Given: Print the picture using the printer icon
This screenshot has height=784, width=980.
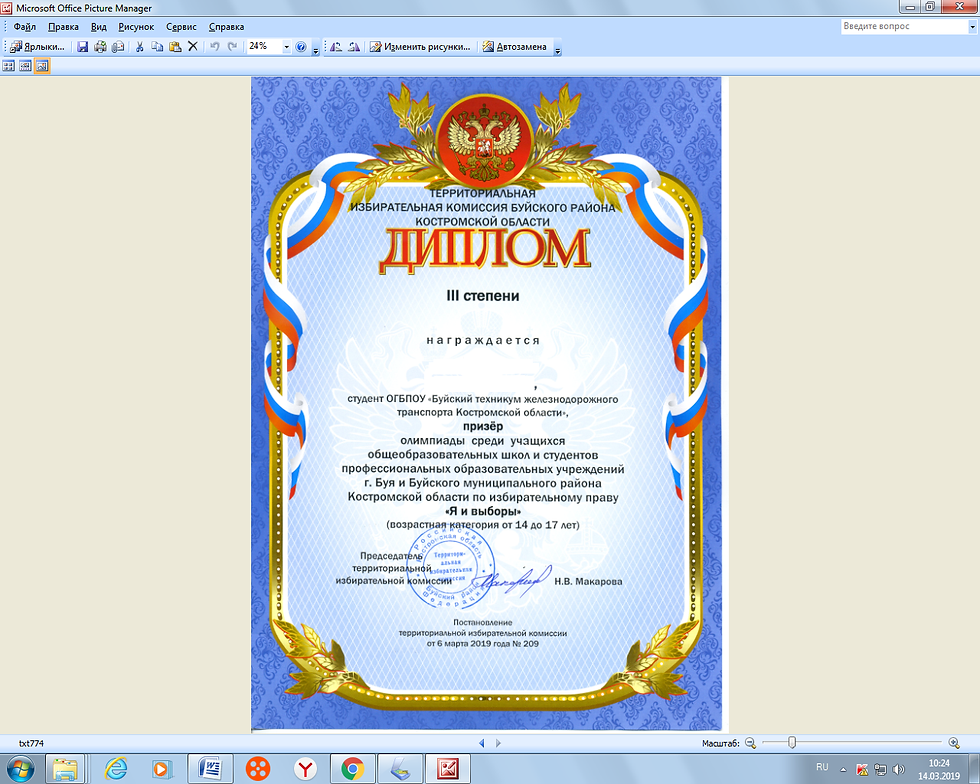Looking at the screenshot, I should click(100, 46).
